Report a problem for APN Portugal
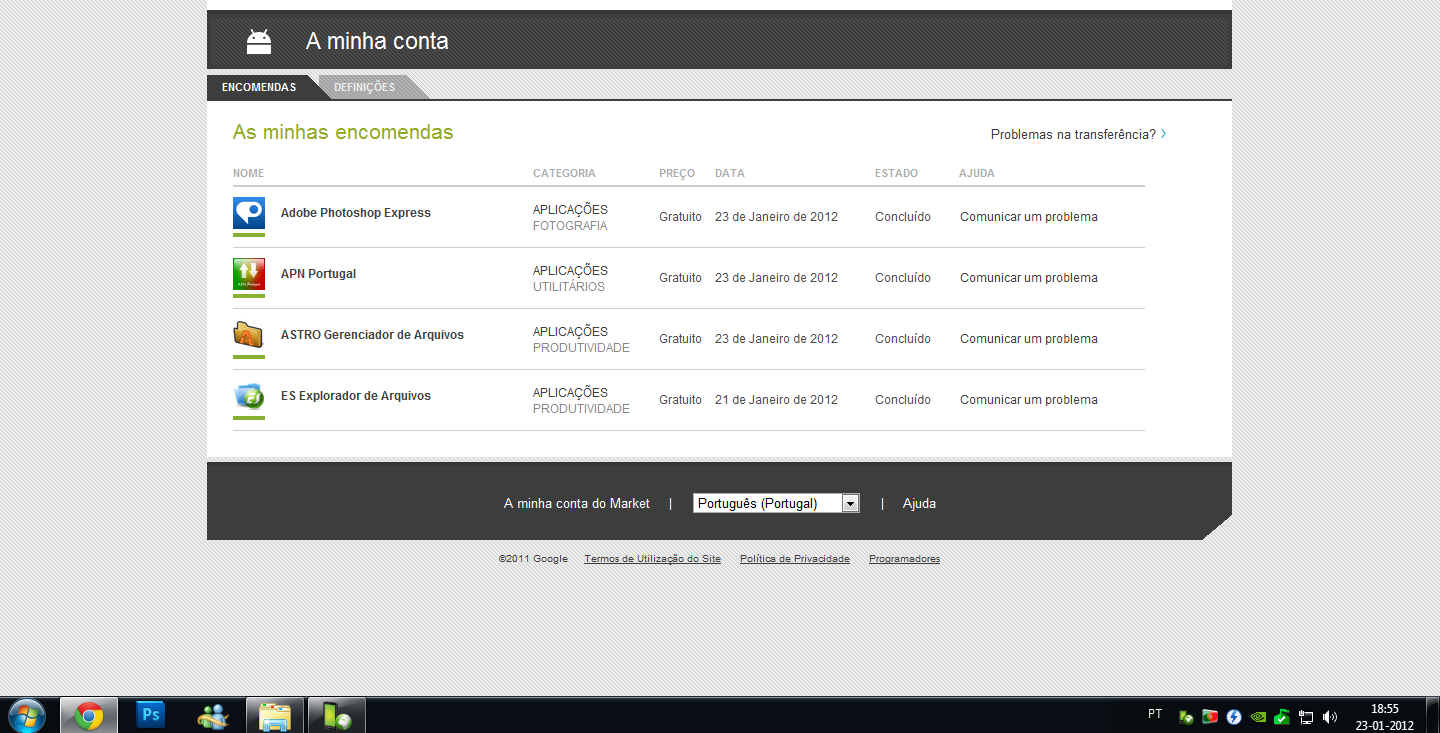 point(1028,277)
